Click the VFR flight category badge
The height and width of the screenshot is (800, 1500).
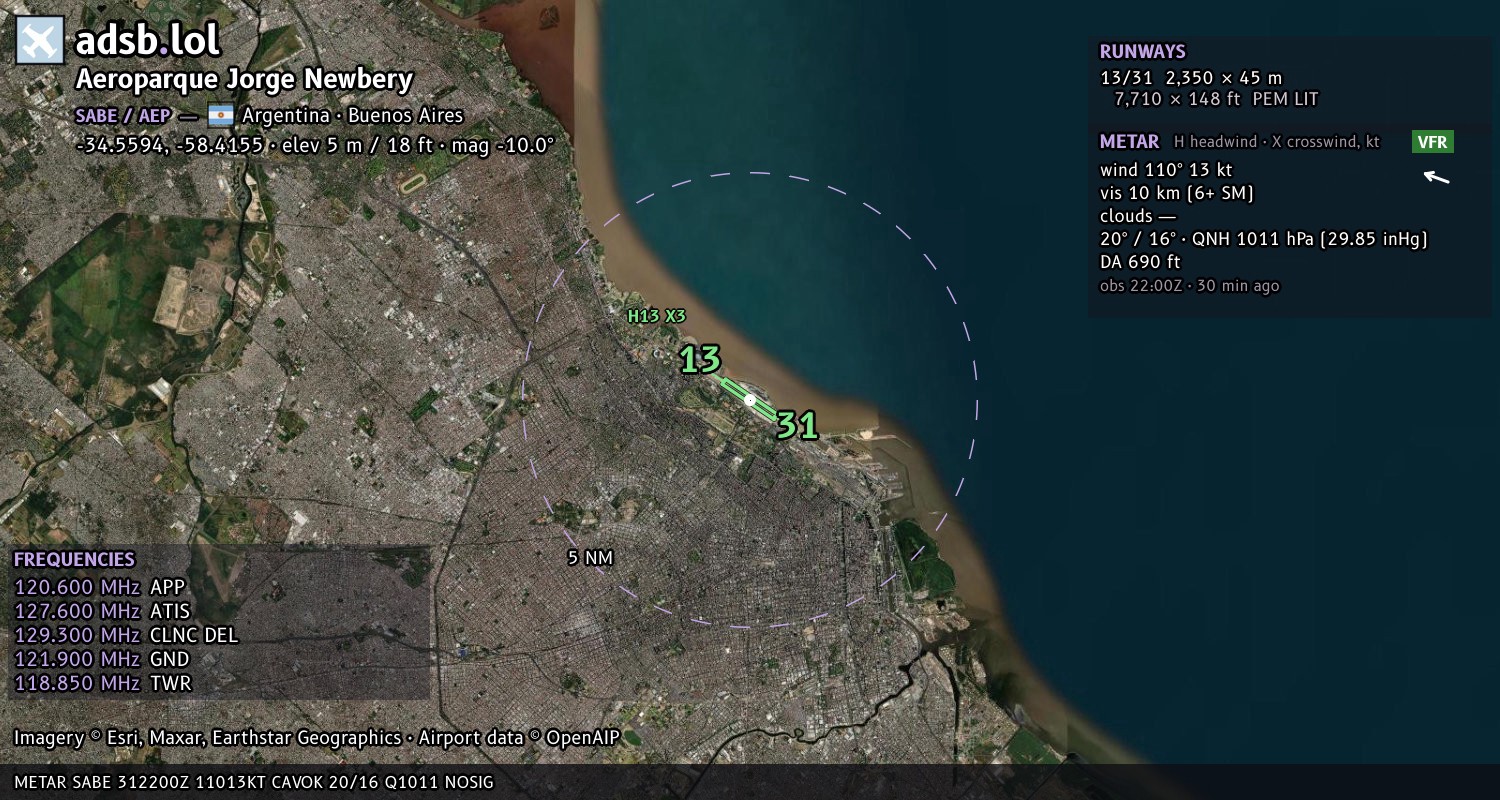click(x=1432, y=142)
